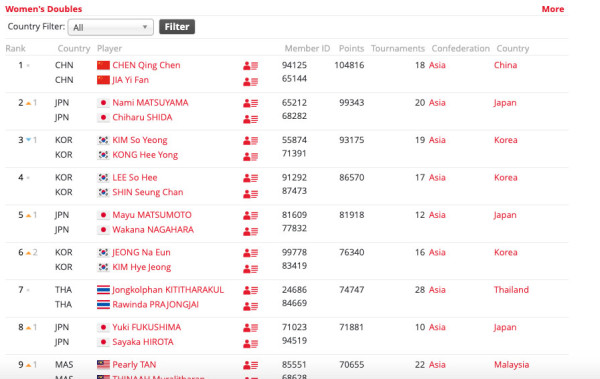The height and width of the screenshot is (379, 600).
Task: Open China country link in rank 1 row
Action: point(505,65)
